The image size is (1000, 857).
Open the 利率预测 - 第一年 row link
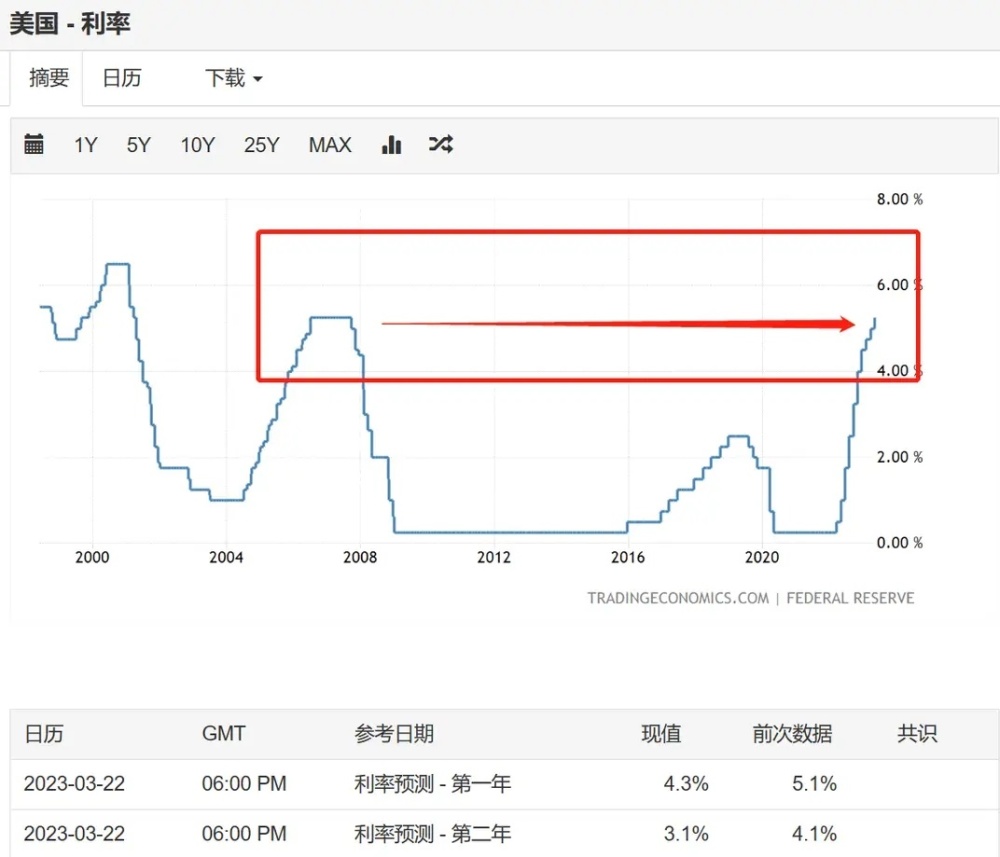[433, 783]
